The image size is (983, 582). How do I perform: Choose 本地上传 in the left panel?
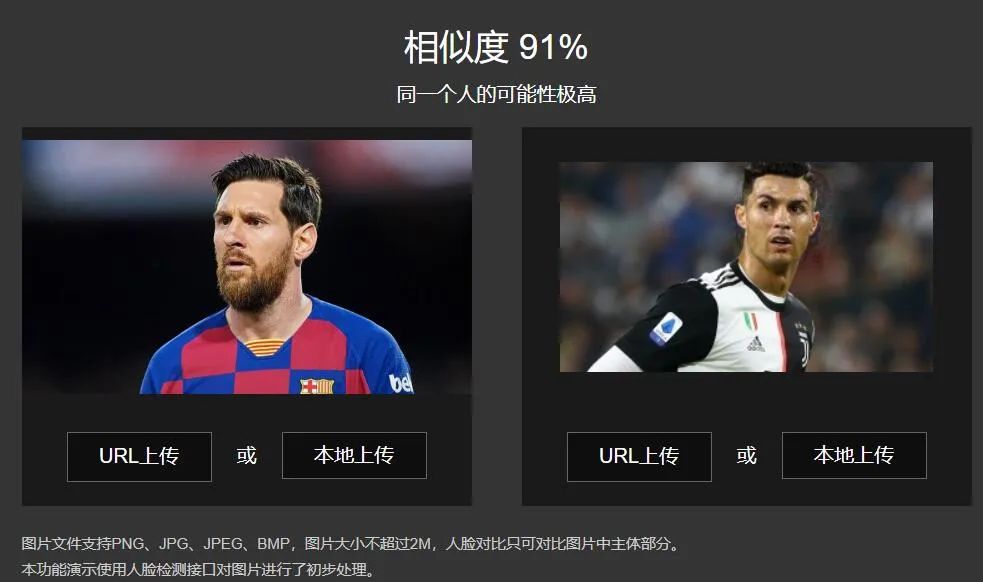[354, 455]
